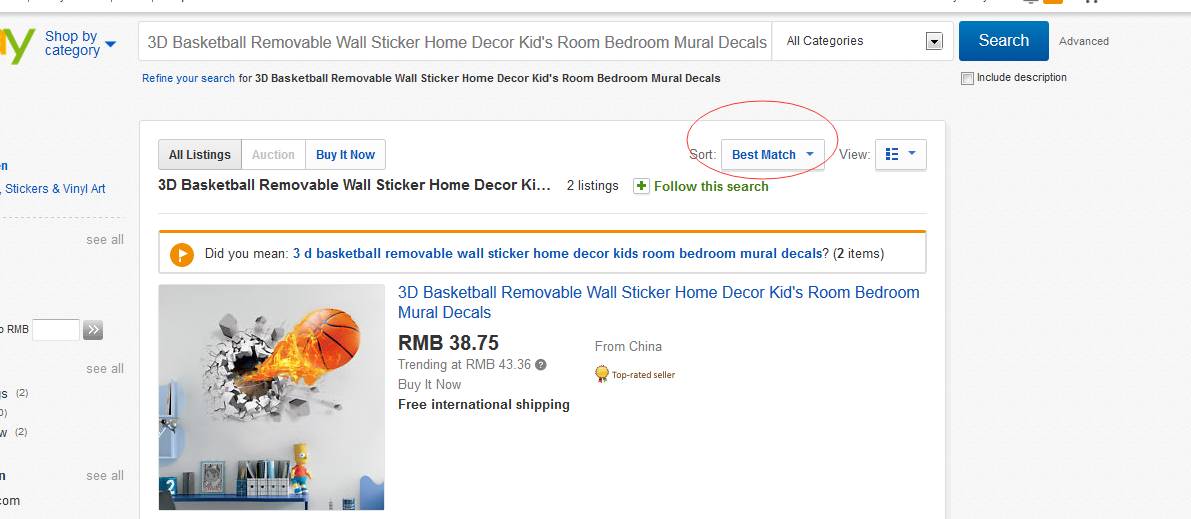Screen dimensions: 1191x519
Task: Click the maximum RMB price input field
Action: (x=56, y=330)
